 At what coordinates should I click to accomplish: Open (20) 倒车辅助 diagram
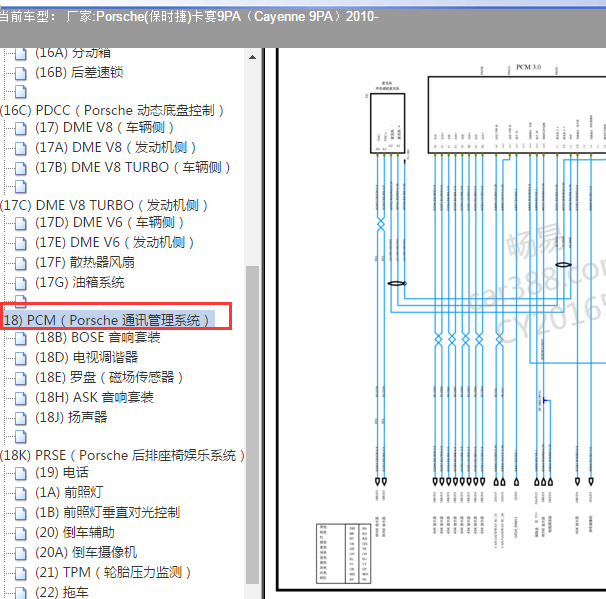(75, 533)
